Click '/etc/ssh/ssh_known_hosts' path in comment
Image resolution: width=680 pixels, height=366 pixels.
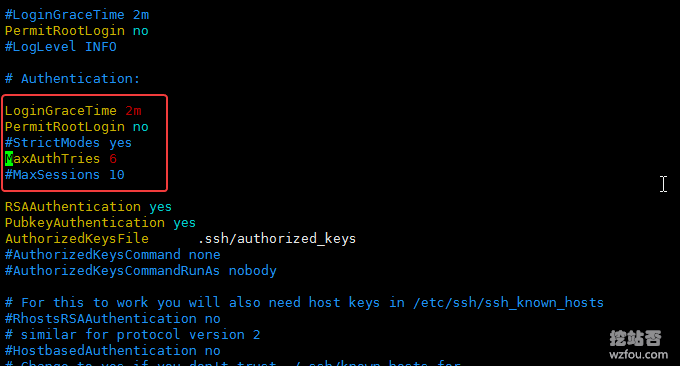[508, 303]
